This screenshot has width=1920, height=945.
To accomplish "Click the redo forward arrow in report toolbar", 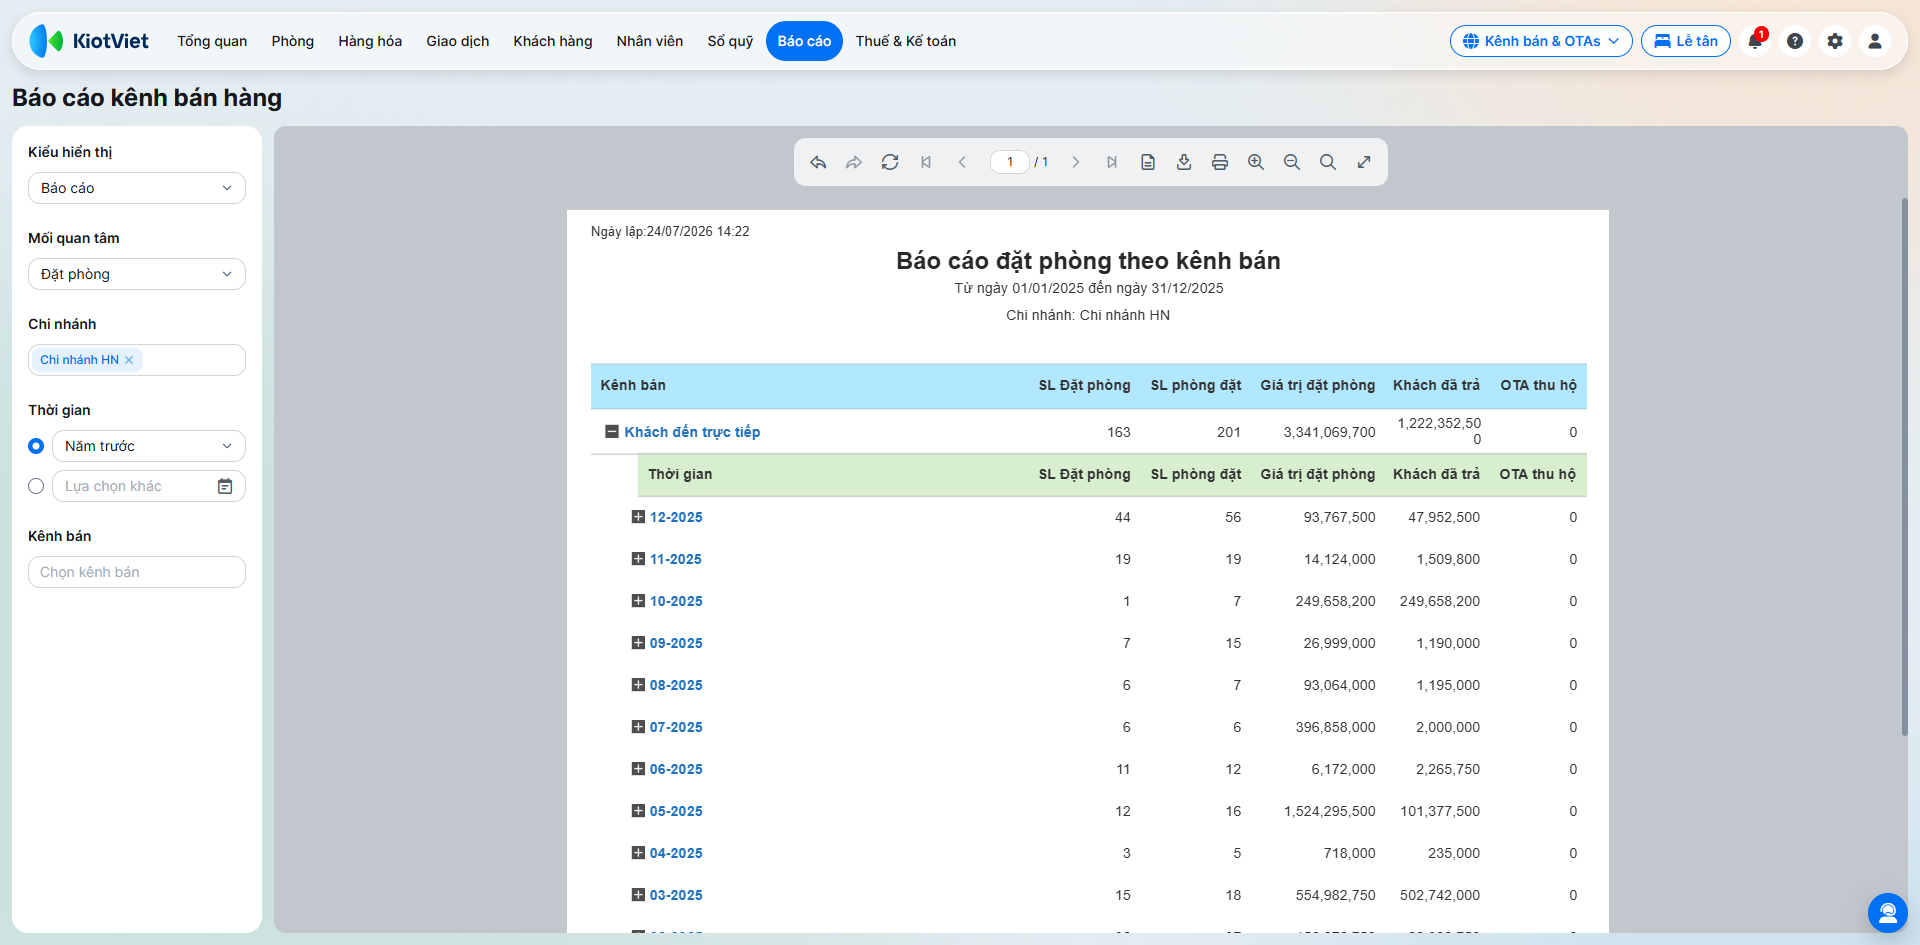I will [x=854, y=162].
